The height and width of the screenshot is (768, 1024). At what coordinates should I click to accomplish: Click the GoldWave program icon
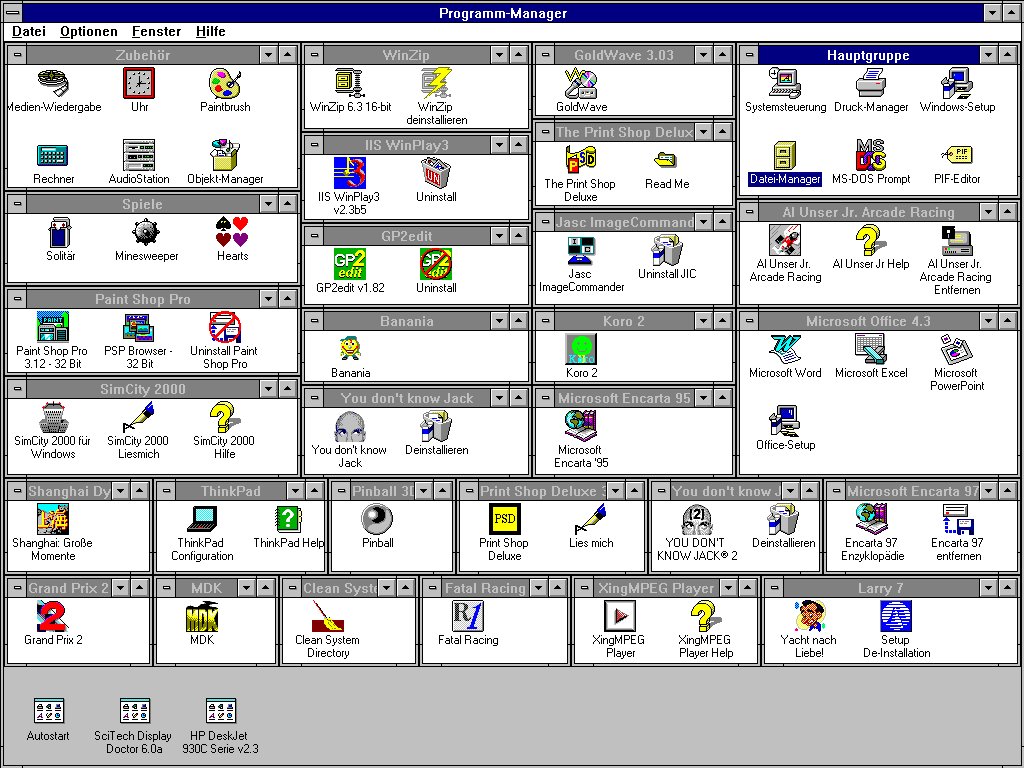581,83
